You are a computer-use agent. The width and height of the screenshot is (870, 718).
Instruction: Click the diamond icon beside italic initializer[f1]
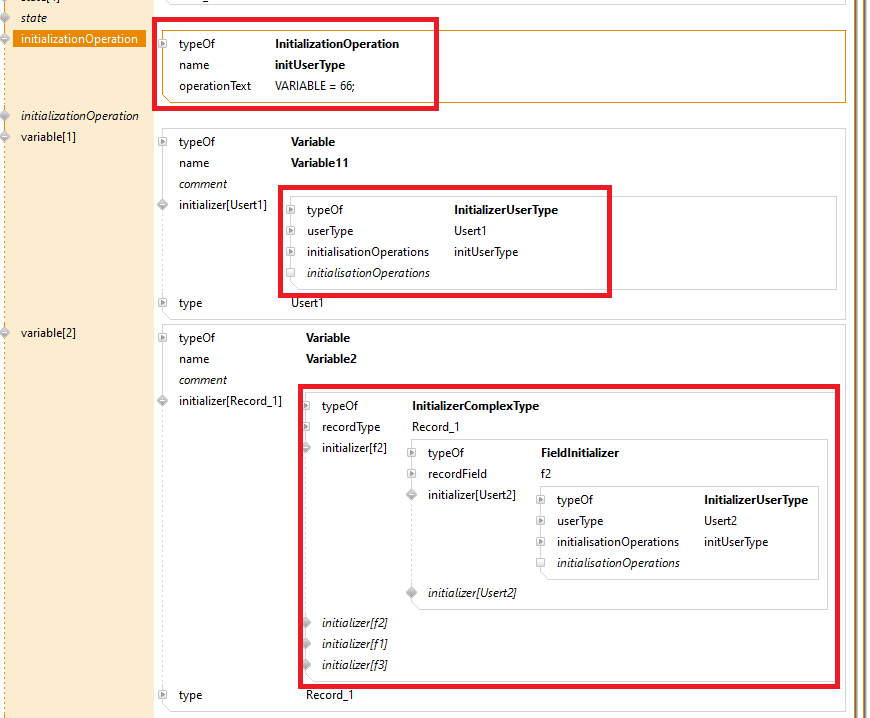click(307, 644)
